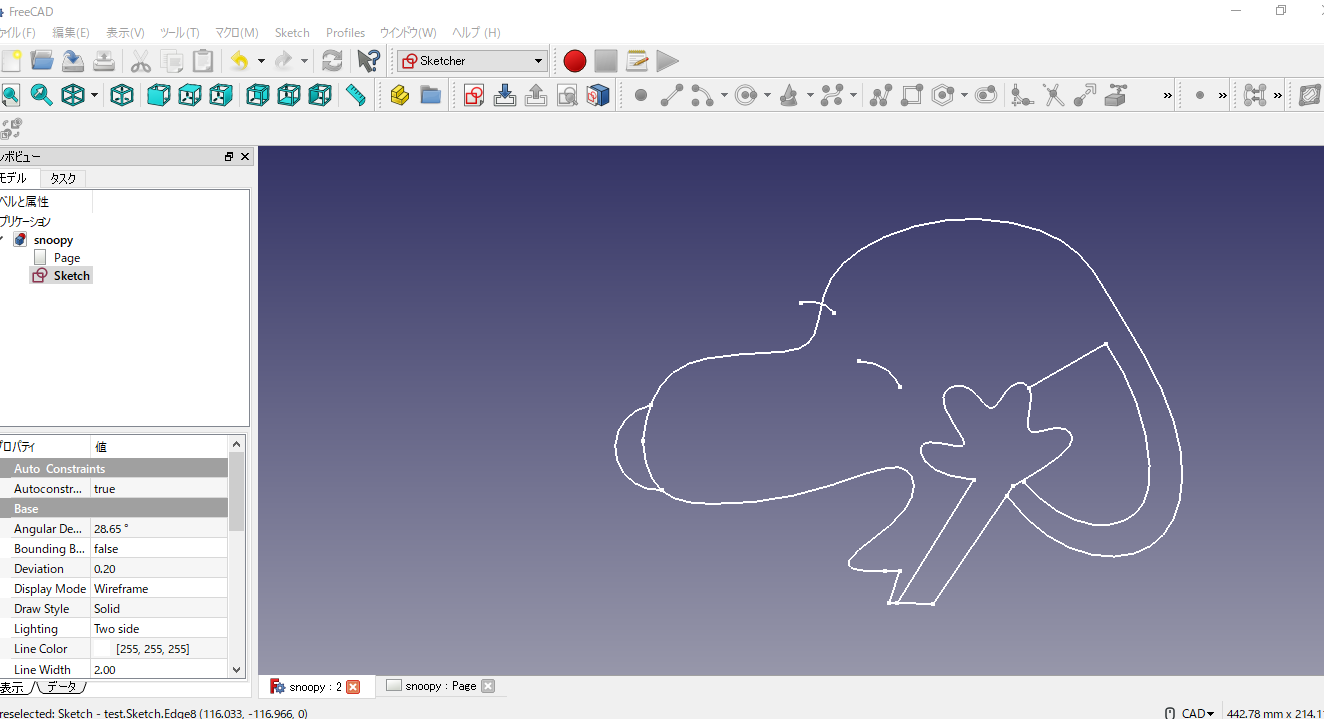Viewport: 1324px width, 719px height.
Task: Open the 編集(E) menu
Action: 71,33
